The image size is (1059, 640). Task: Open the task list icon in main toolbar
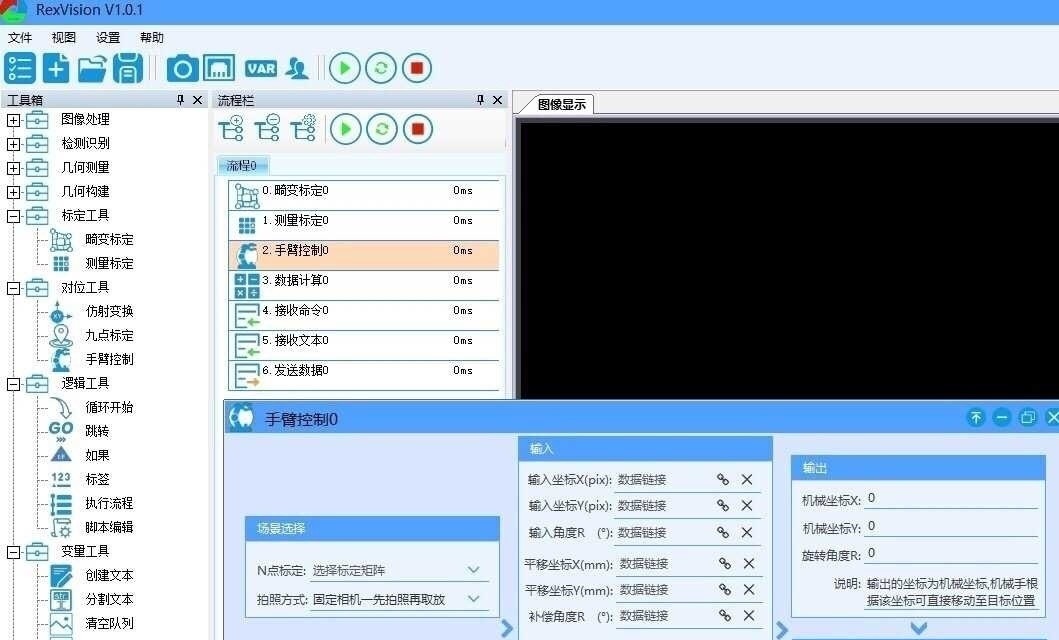[x=20, y=68]
